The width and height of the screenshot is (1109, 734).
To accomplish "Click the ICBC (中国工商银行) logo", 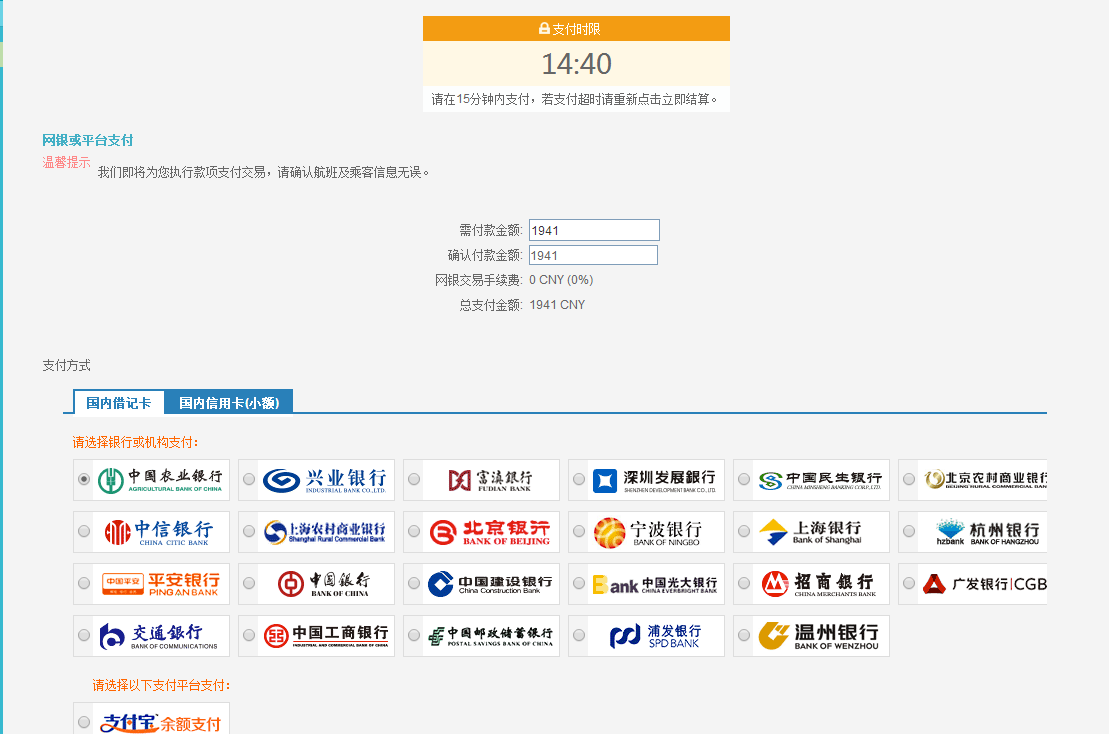I will [x=325, y=636].
